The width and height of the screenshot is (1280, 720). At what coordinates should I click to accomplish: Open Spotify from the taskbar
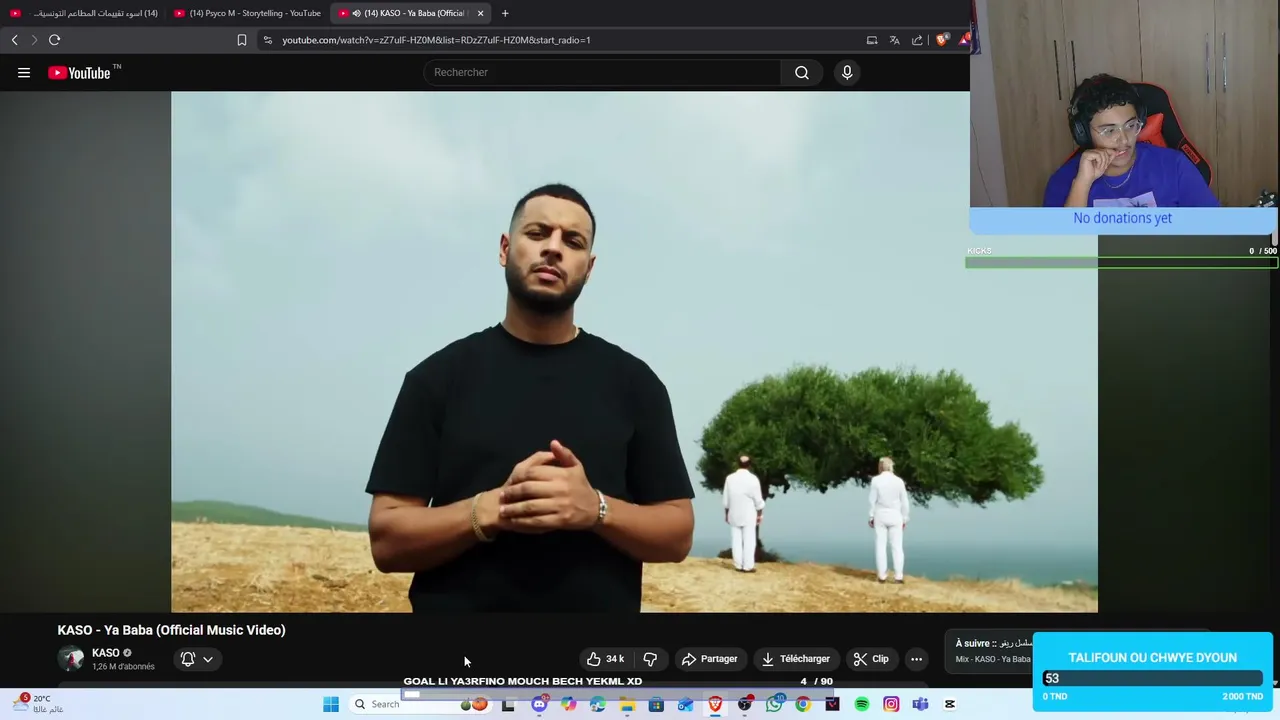862,704
